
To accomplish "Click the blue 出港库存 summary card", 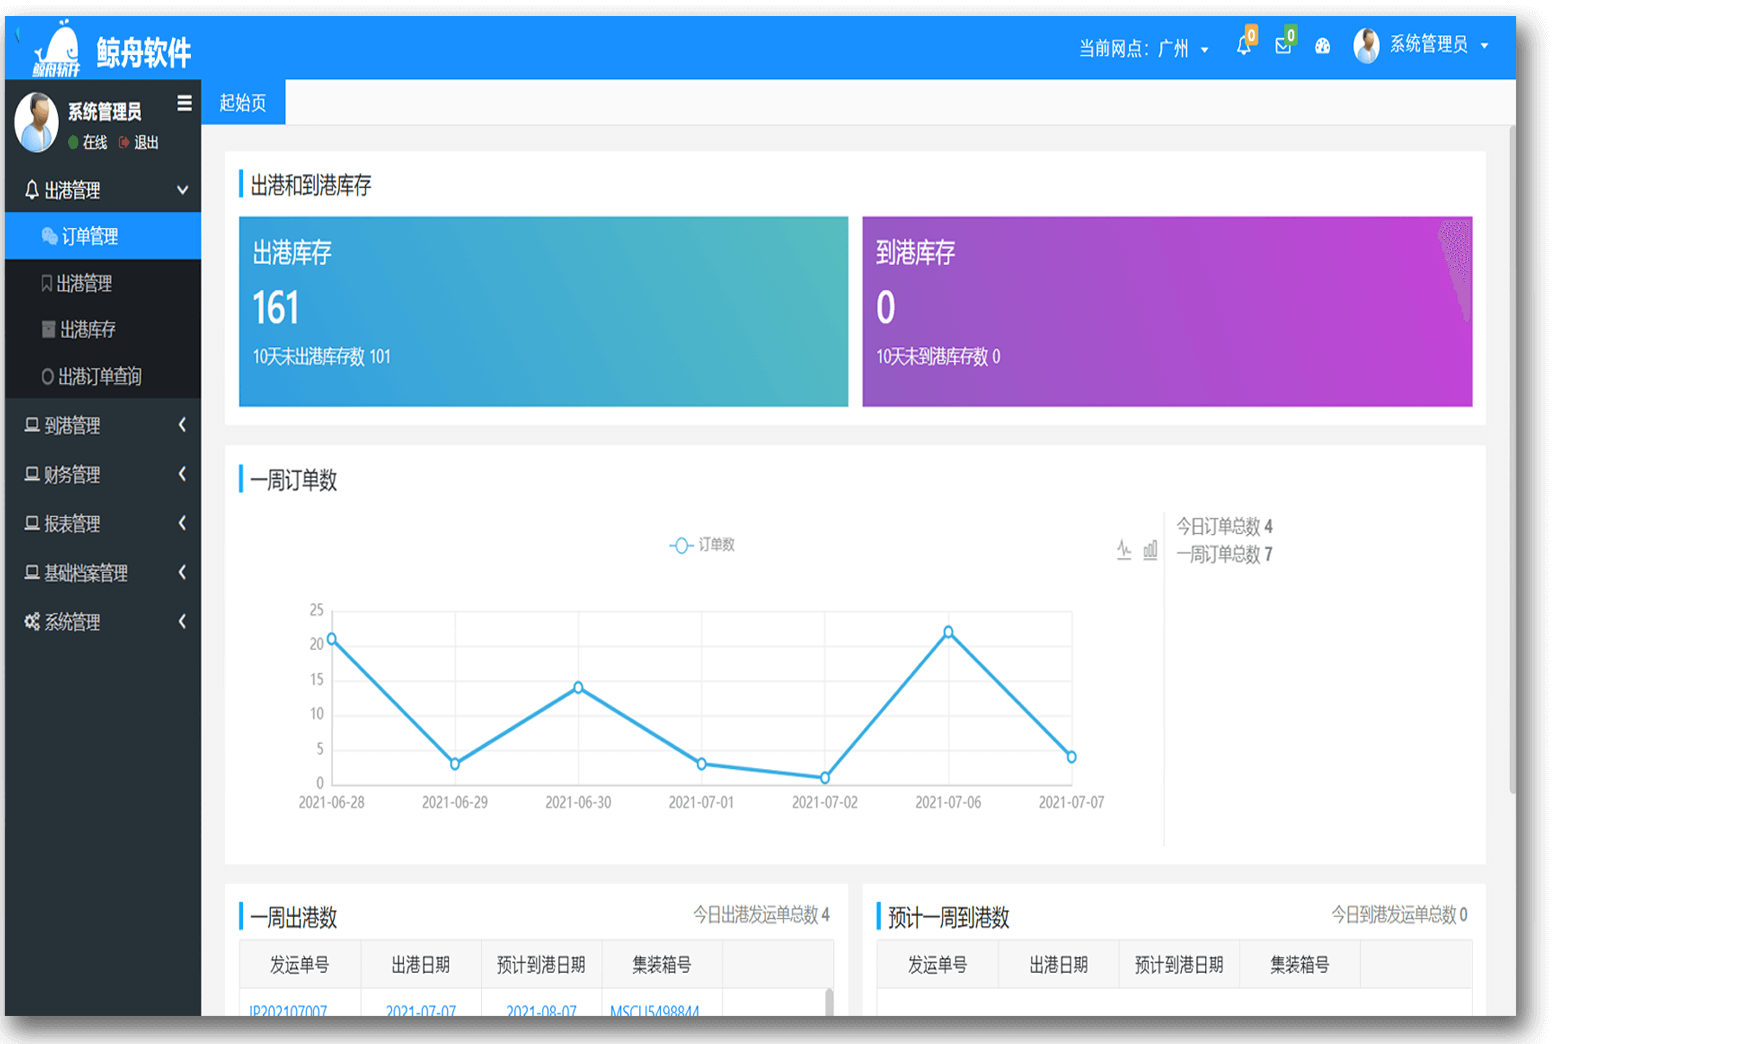I will tap(543, 311).
